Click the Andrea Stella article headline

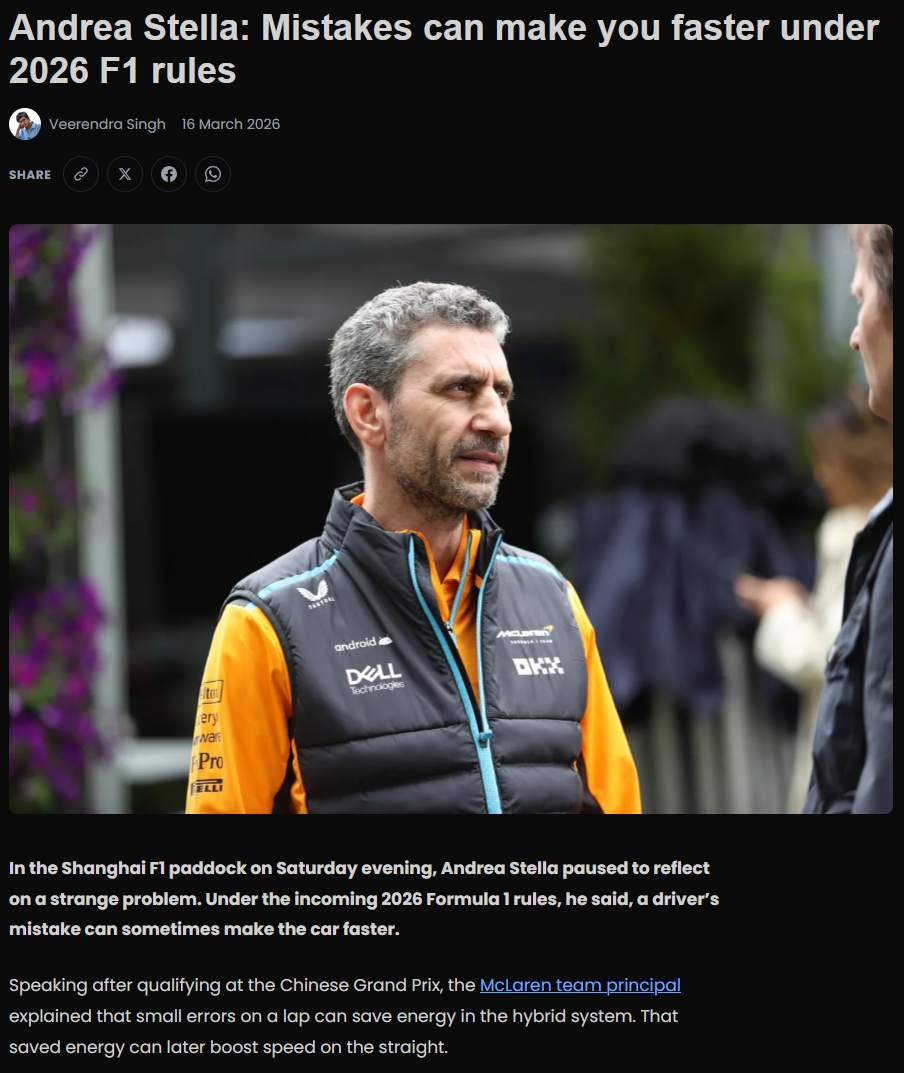[x=443, y=49]
